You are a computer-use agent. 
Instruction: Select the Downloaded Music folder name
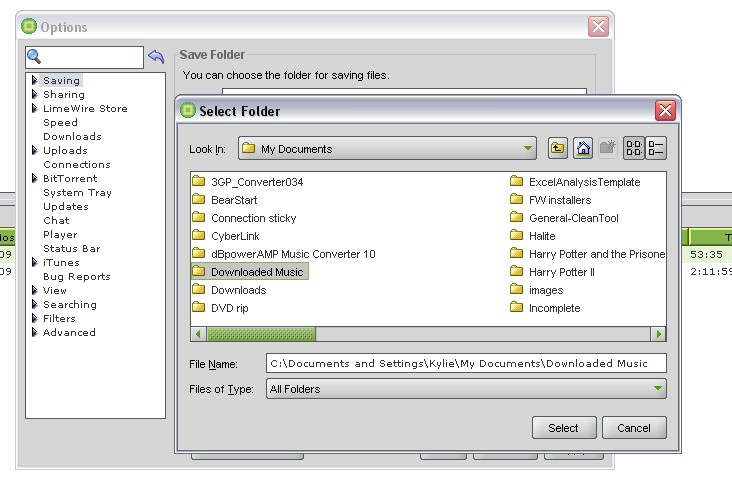point(257,272)
